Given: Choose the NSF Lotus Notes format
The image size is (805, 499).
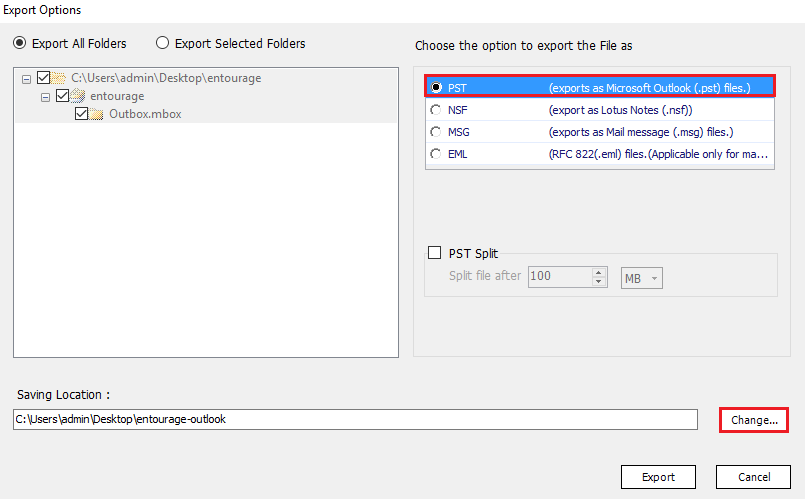Looking at the screenshot, I should pyautogui.click(x=600, y=110).
